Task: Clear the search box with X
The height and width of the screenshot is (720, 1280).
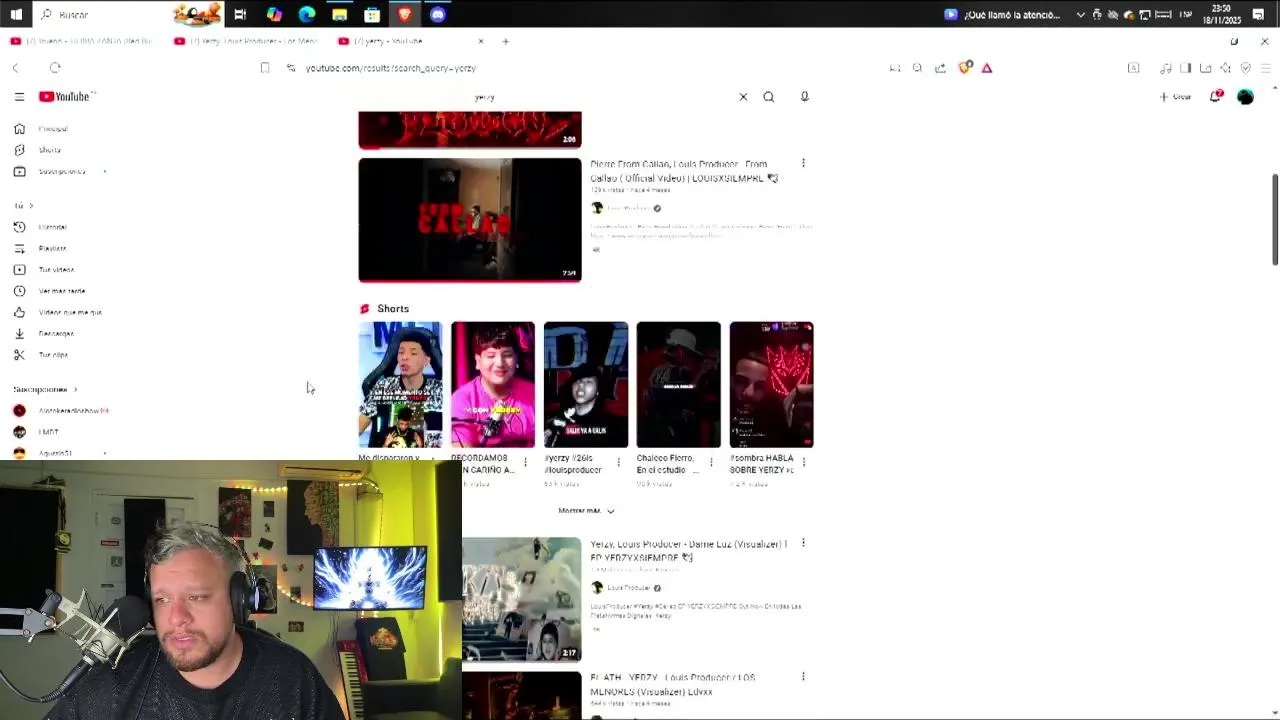Action: (743, 97)
